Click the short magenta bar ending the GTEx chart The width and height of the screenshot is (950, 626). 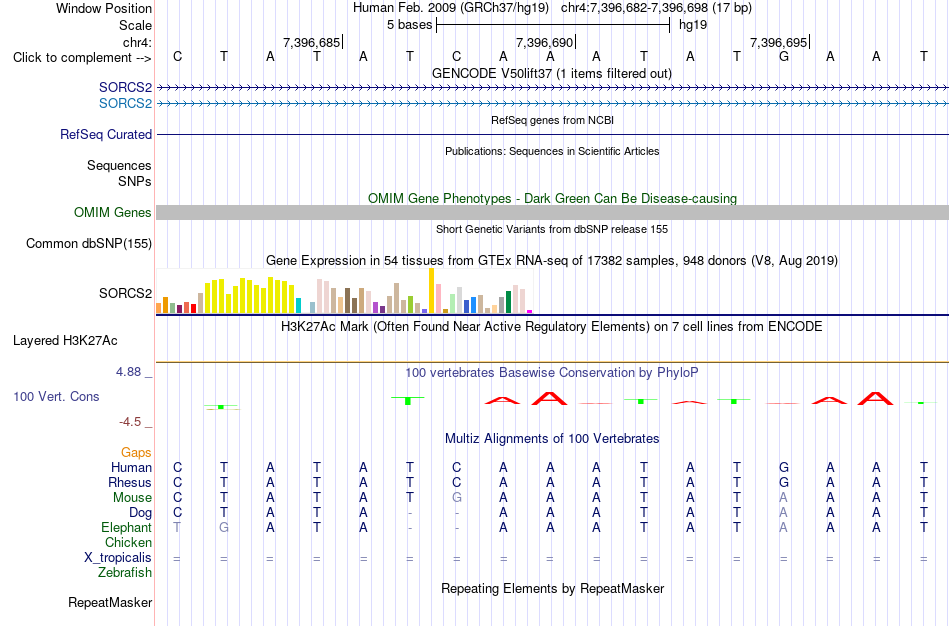530,311
